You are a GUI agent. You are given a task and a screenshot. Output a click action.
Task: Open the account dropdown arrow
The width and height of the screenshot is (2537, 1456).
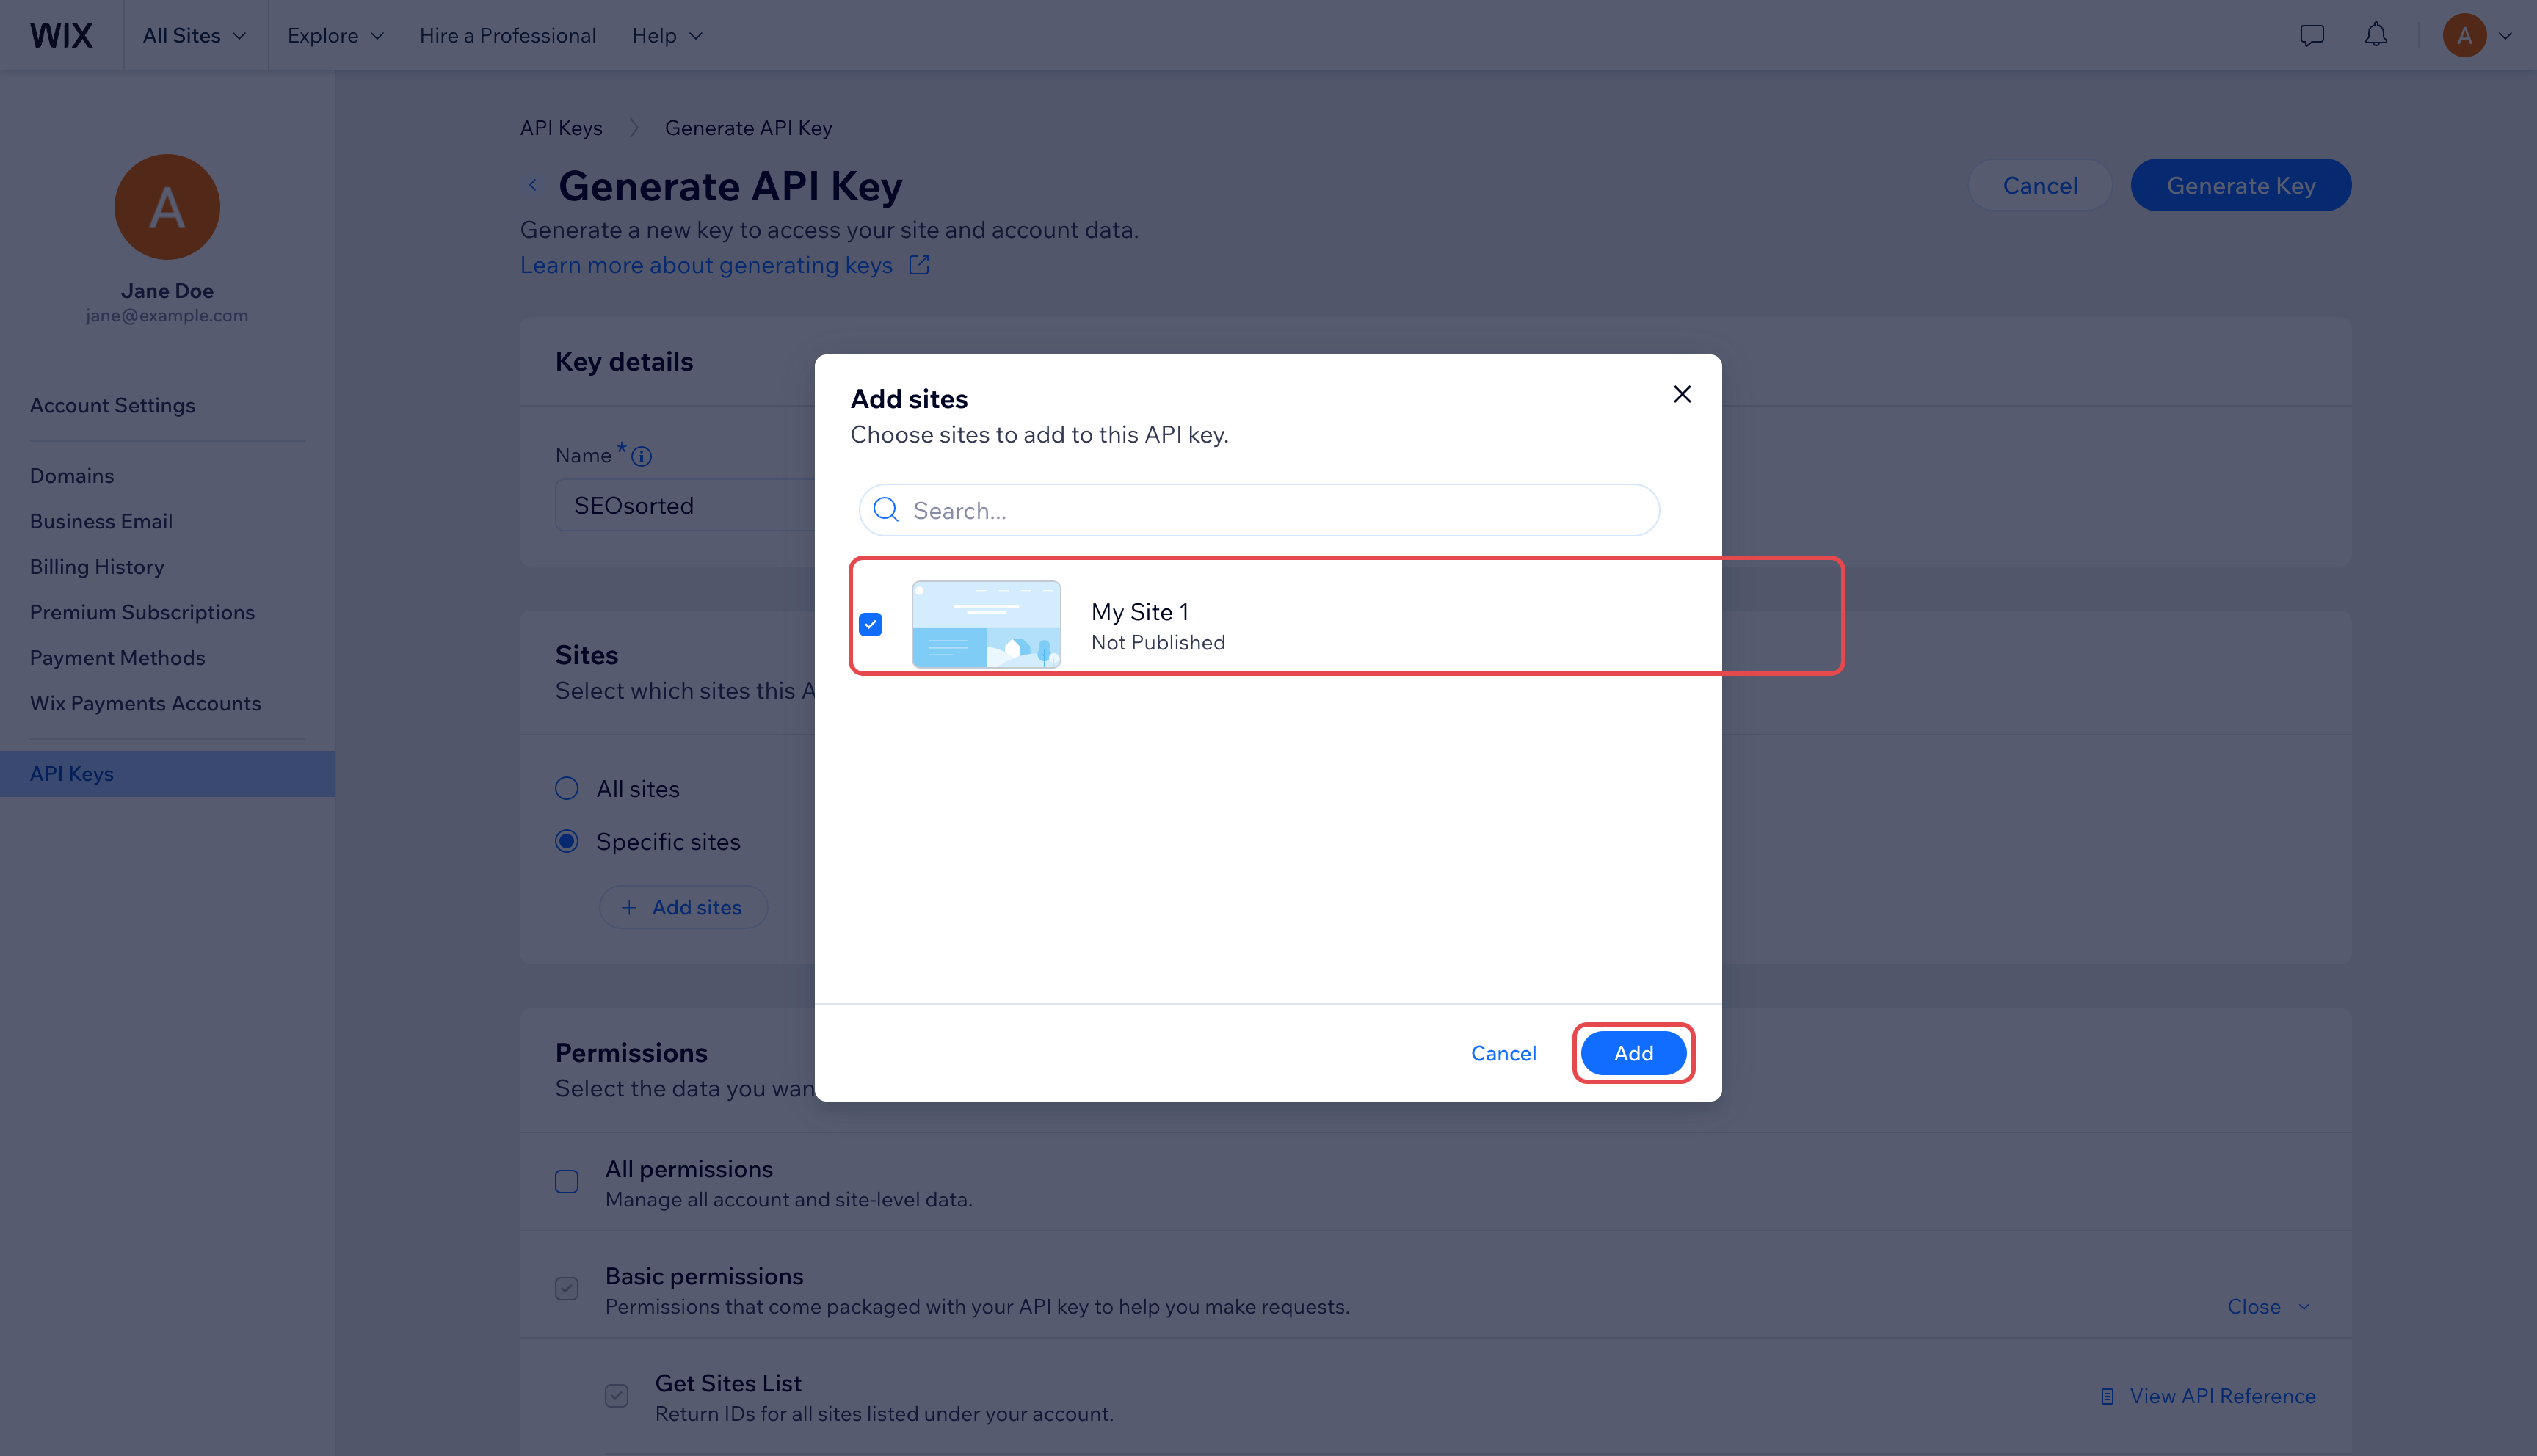(2505, 36)
